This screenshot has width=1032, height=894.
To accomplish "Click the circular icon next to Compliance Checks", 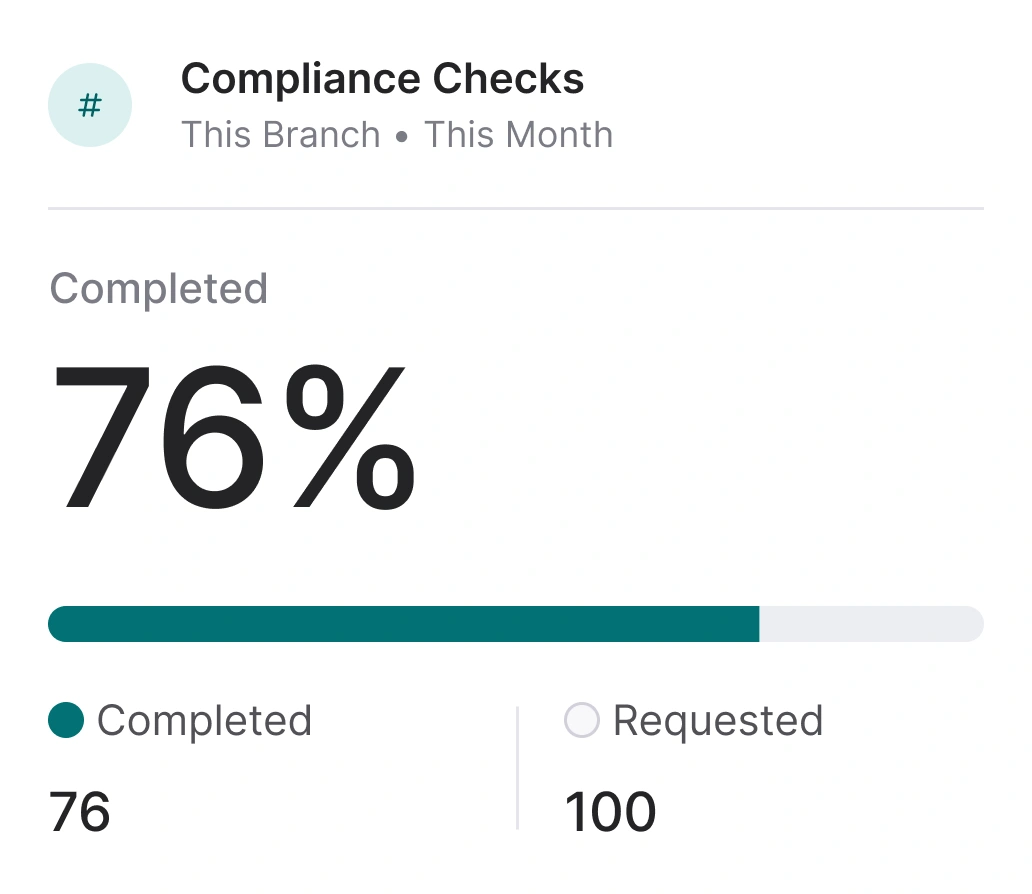I will click(x=90, y=105).
